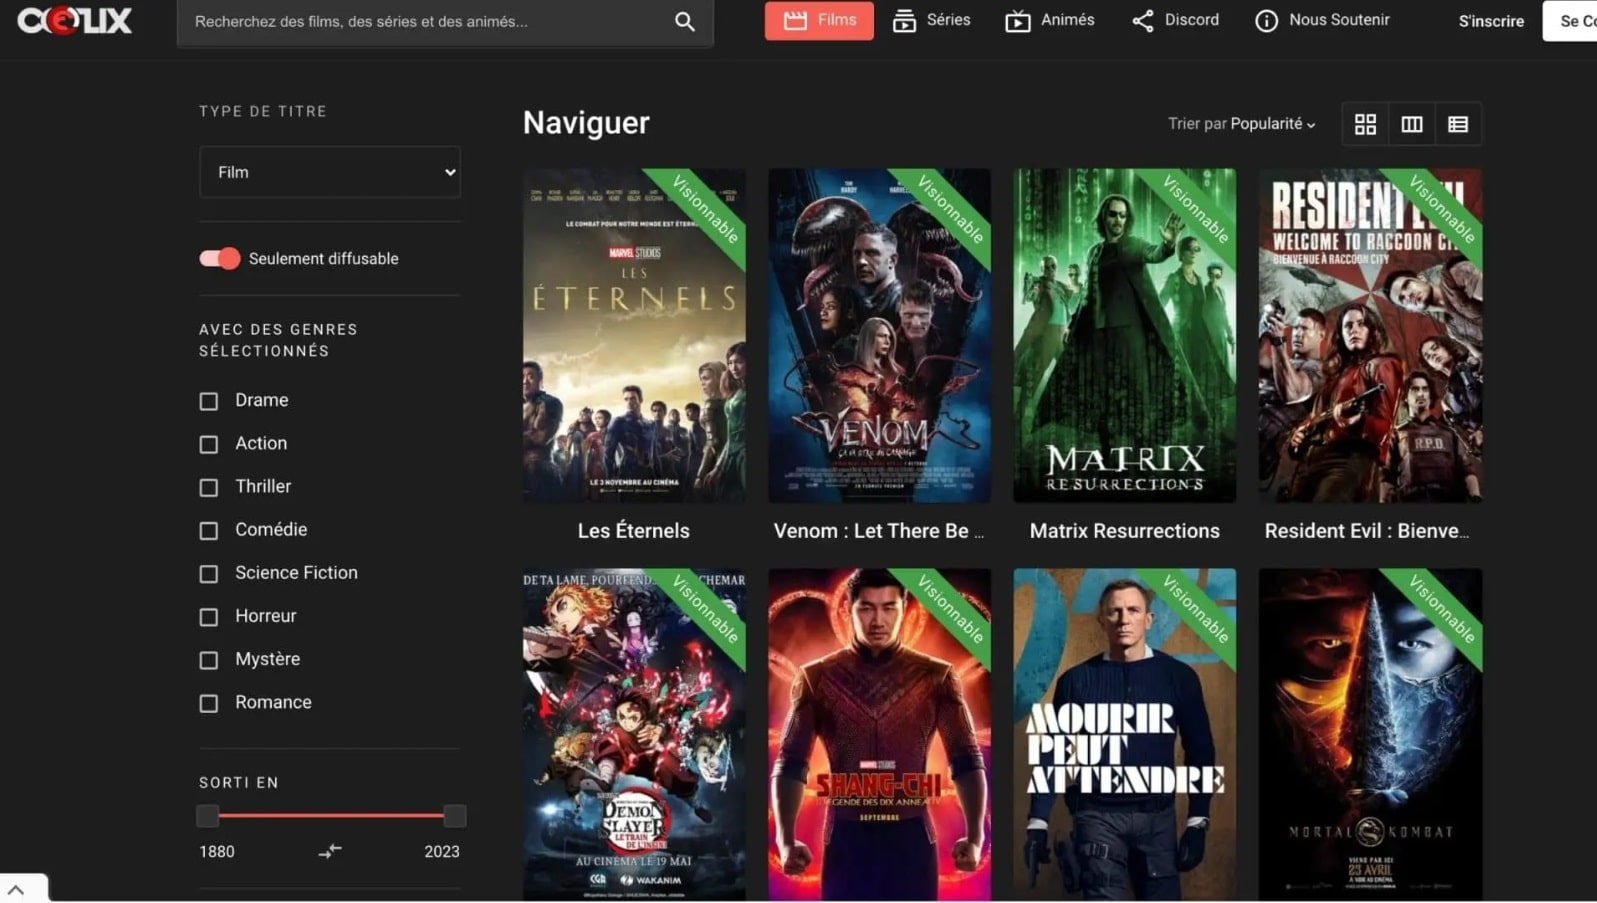Open the Animés section
This screenshot has width=1597, height=903.
(x=1049, y=20)
